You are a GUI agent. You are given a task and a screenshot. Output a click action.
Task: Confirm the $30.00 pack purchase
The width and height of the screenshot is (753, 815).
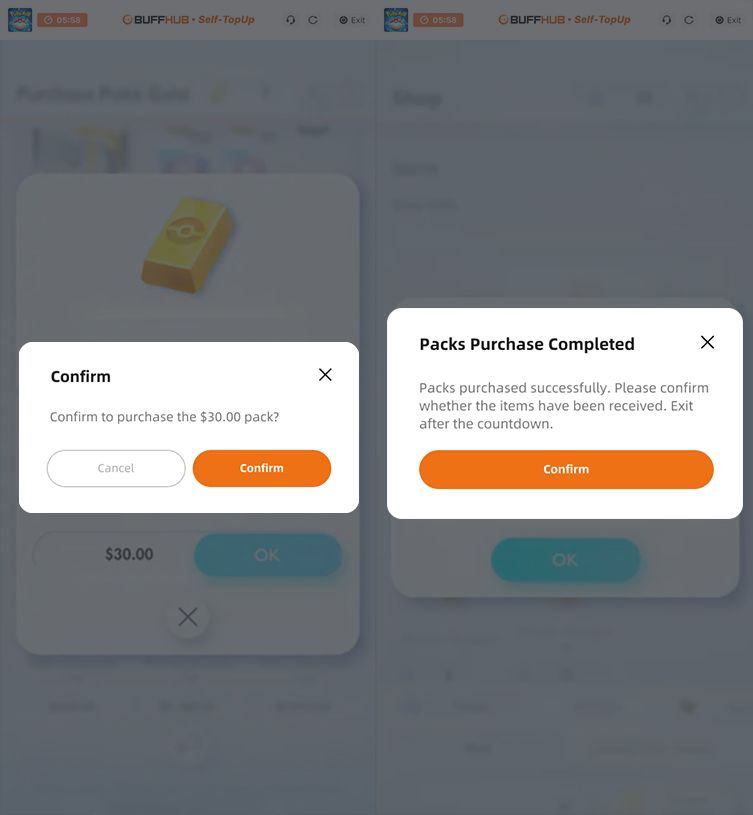coord(261,468)
